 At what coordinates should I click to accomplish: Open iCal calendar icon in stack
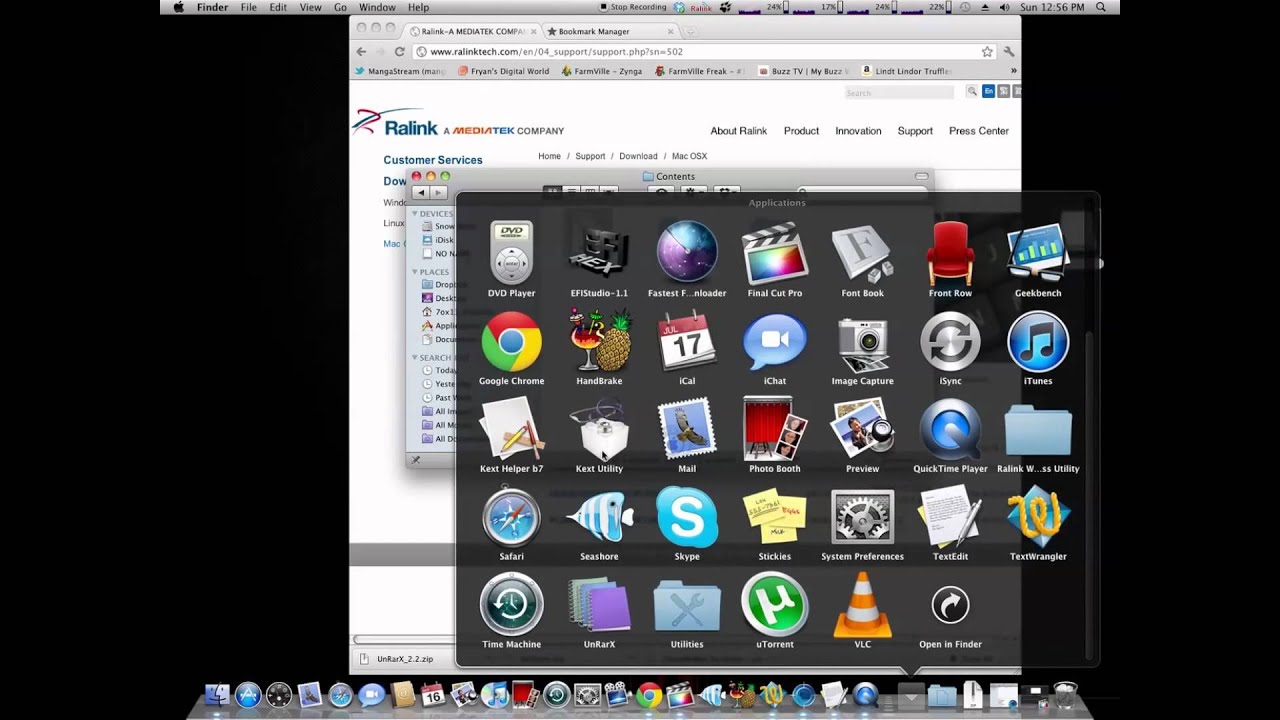tap(687, 341)
